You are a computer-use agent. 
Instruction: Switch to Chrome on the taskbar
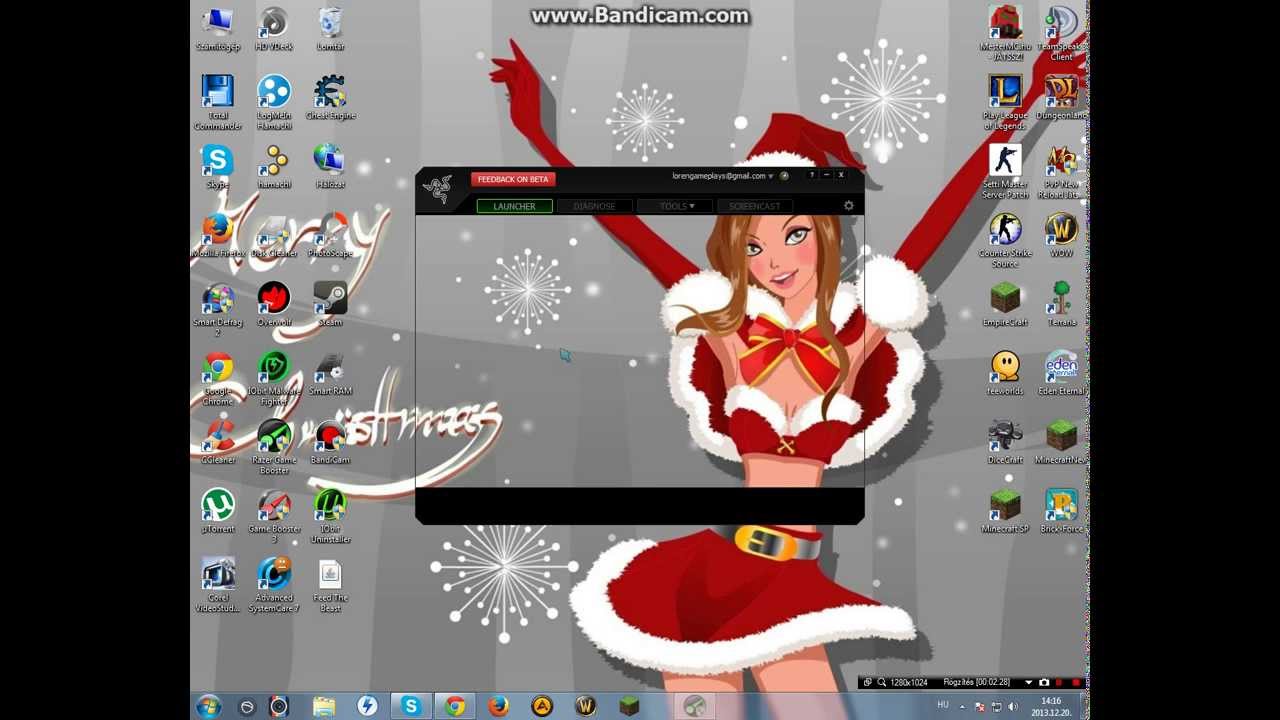coord(455,706)
